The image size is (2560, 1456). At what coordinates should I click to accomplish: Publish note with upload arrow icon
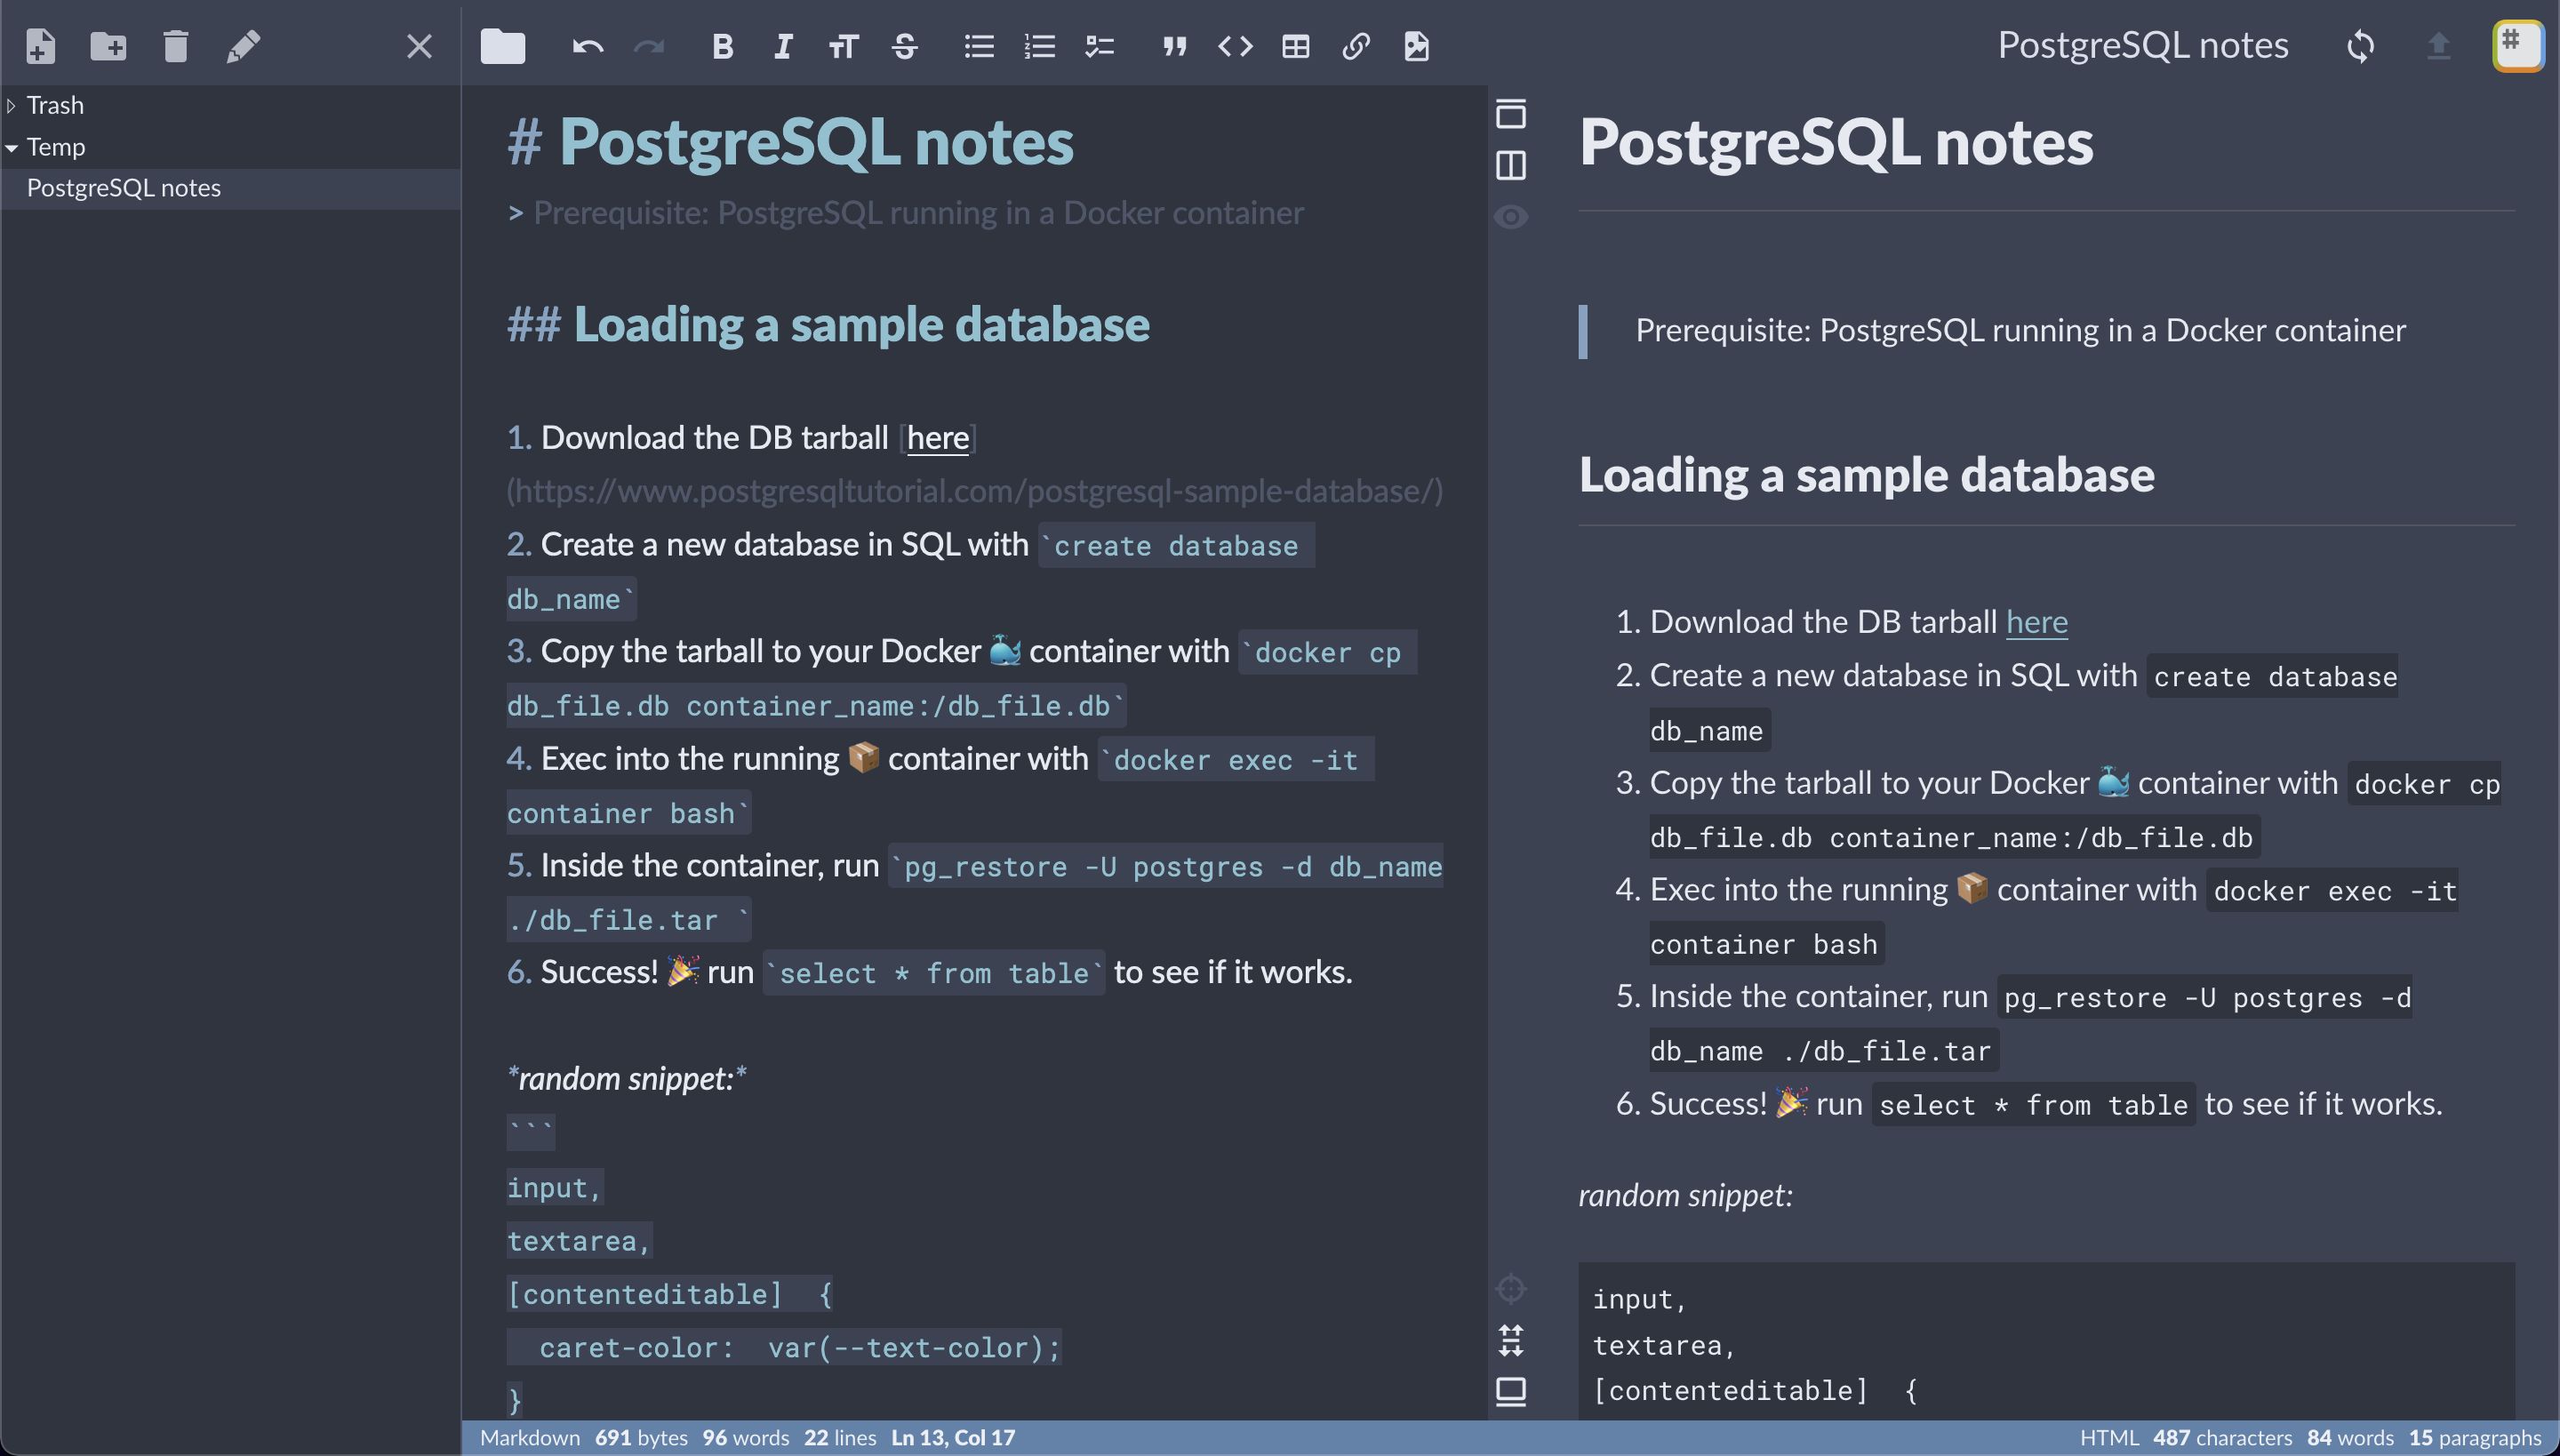2439,46
